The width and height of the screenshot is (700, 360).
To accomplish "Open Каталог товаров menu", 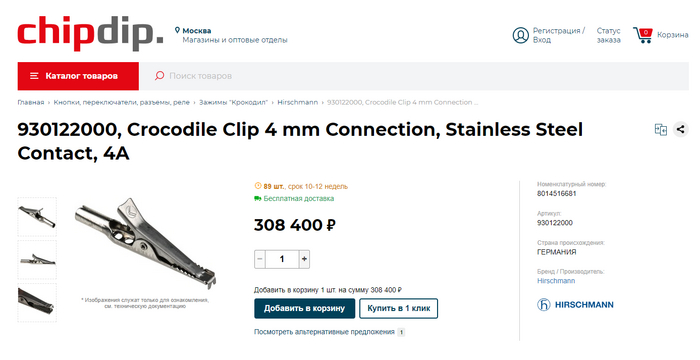I will [78, 76].
